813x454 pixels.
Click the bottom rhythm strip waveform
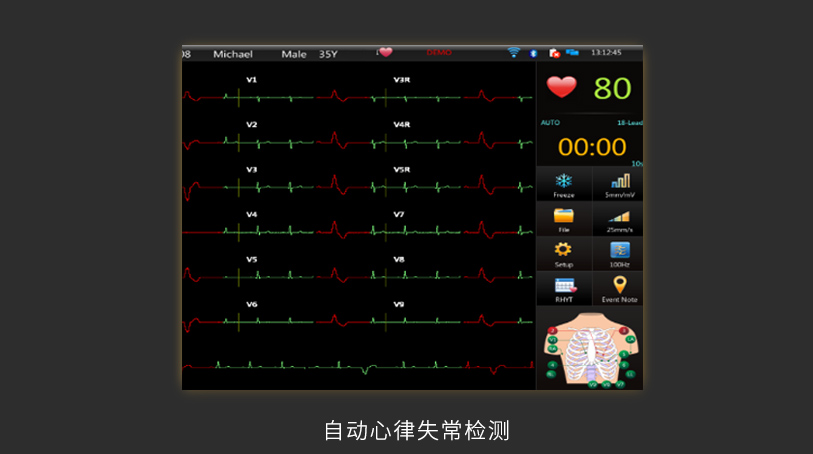(358, 366)
